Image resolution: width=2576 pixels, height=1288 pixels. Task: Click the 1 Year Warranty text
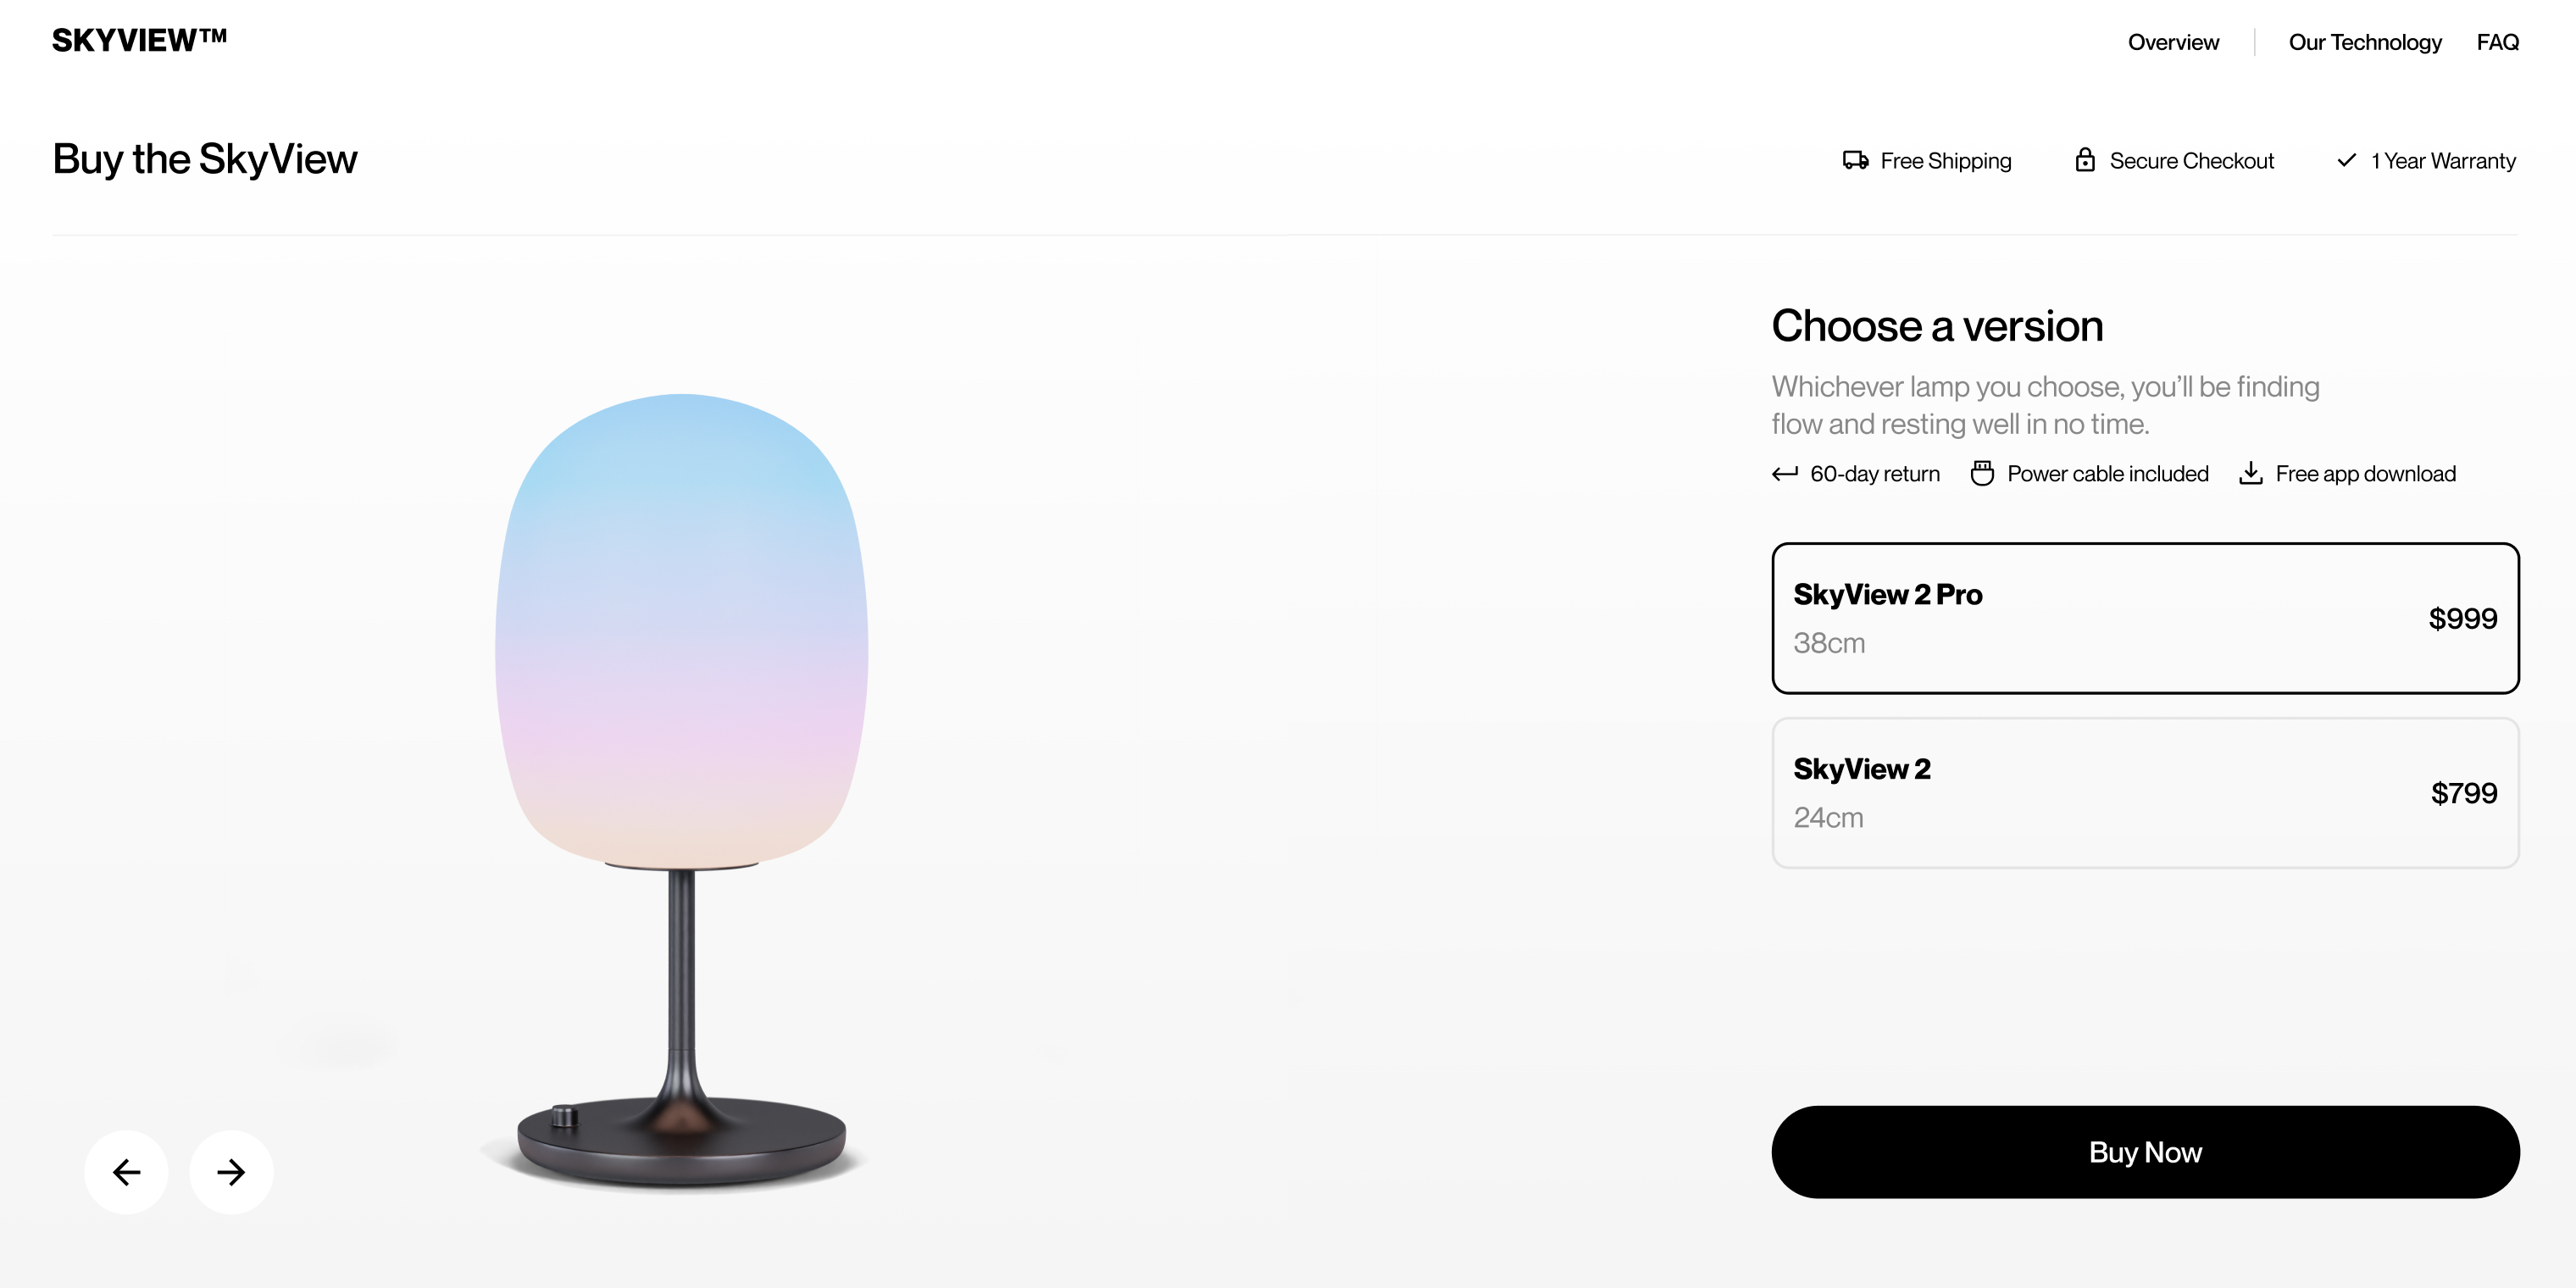tap(2443, 161)
